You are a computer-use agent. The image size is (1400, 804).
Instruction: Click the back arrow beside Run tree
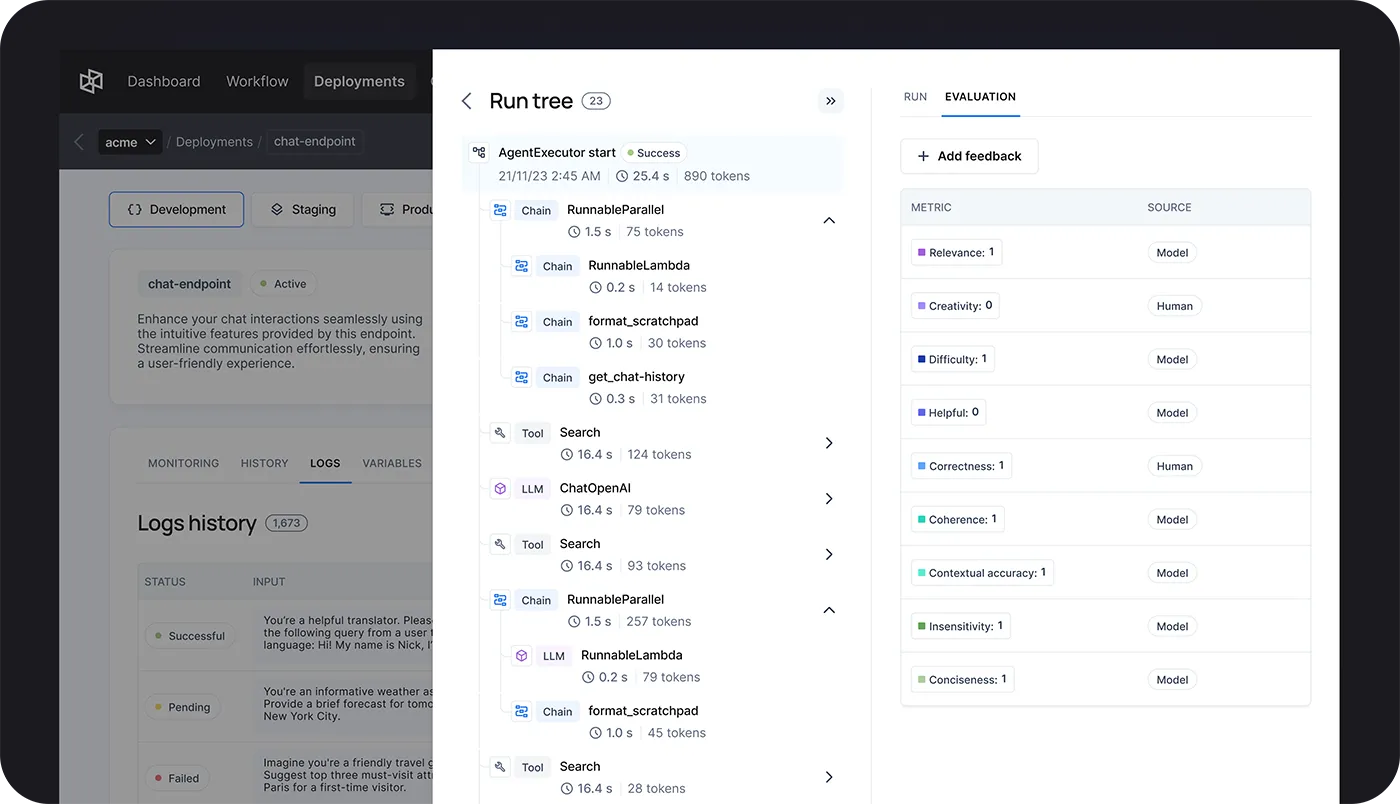tap(466, 101)
